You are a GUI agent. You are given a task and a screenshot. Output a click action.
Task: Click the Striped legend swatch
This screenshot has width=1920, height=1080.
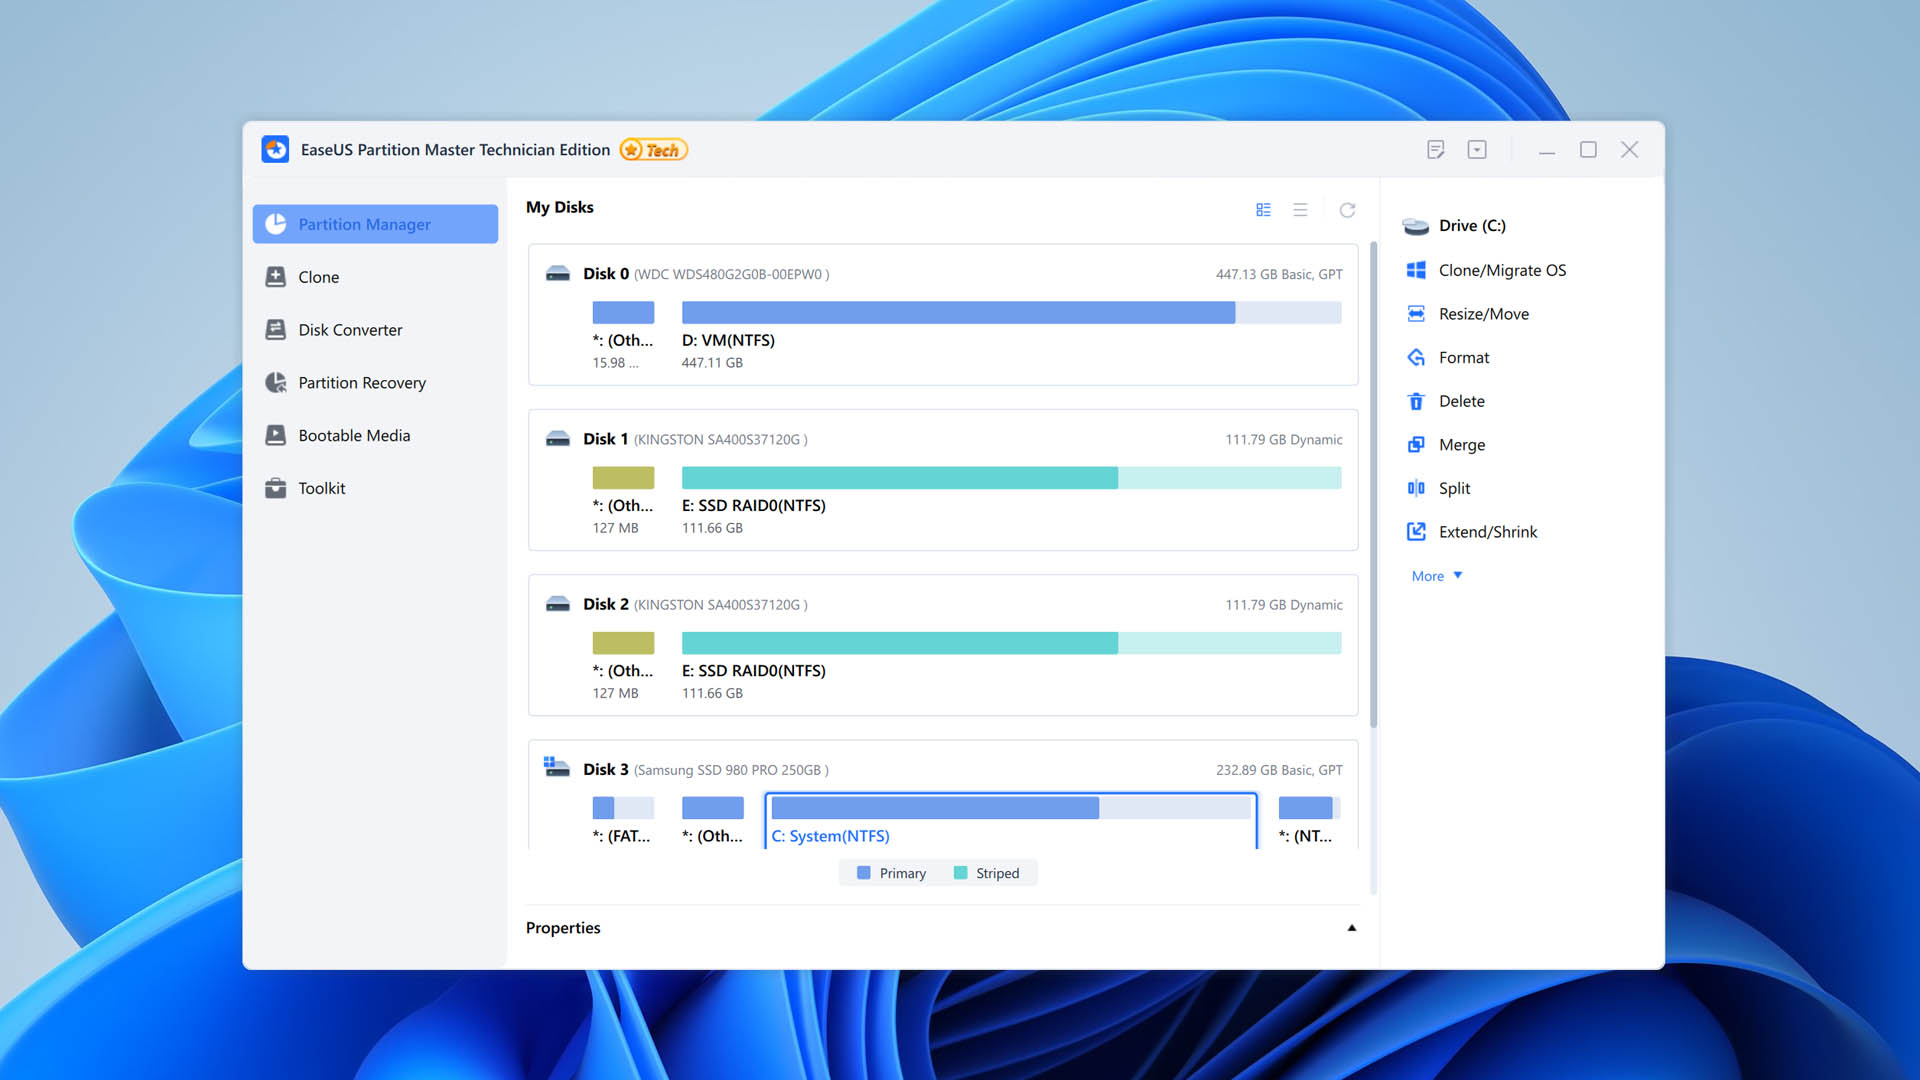(961, 873)
